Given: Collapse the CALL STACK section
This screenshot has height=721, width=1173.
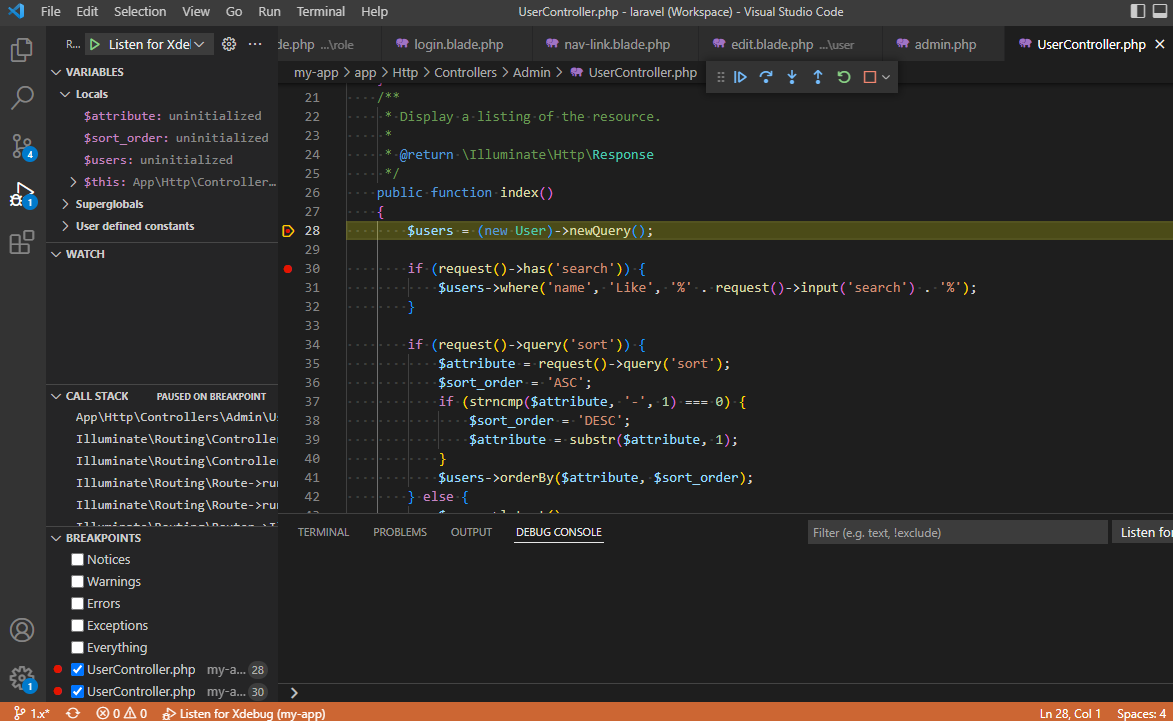Looking at the screenshot, I should (x=56, y=396).
